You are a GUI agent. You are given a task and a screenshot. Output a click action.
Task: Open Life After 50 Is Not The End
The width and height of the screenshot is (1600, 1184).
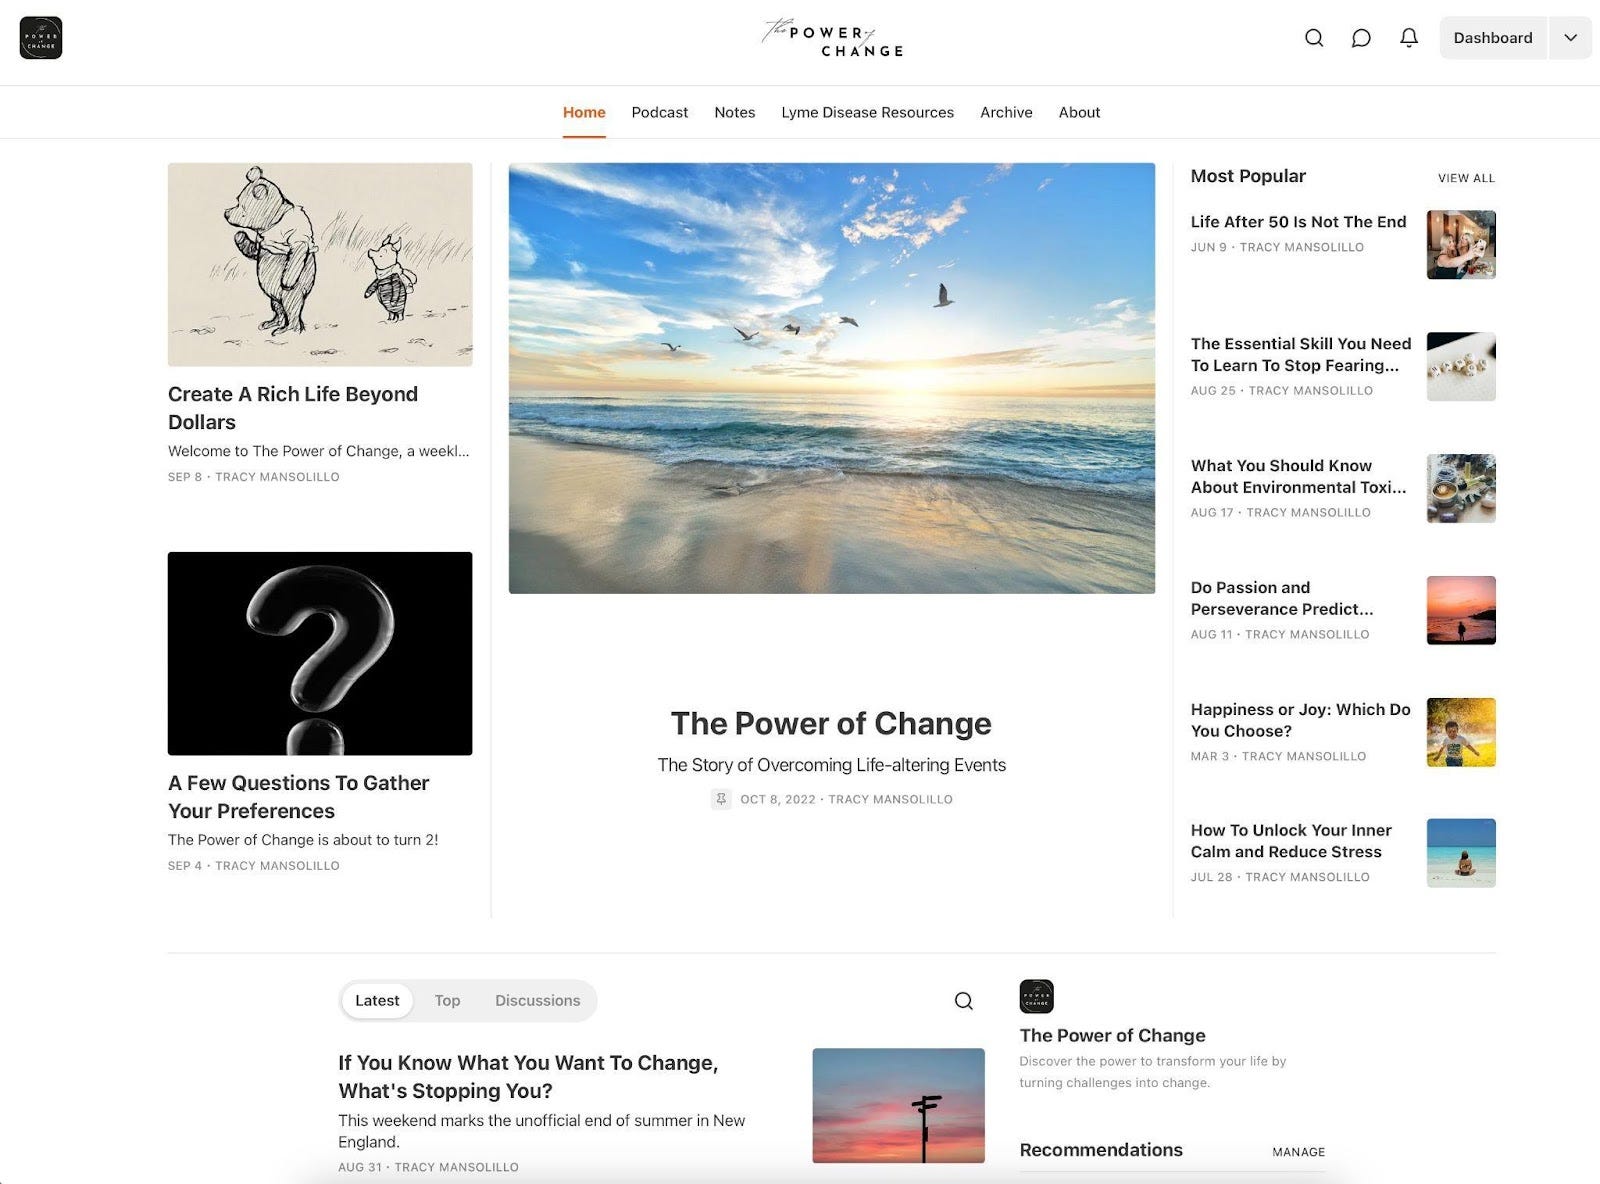pyautogui.click(x=1298, y=222)
